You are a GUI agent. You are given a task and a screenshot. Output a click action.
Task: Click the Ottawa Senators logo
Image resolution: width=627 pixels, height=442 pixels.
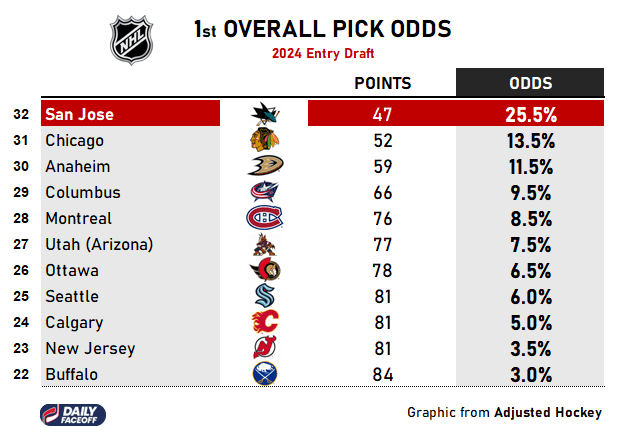coord(264,270)
